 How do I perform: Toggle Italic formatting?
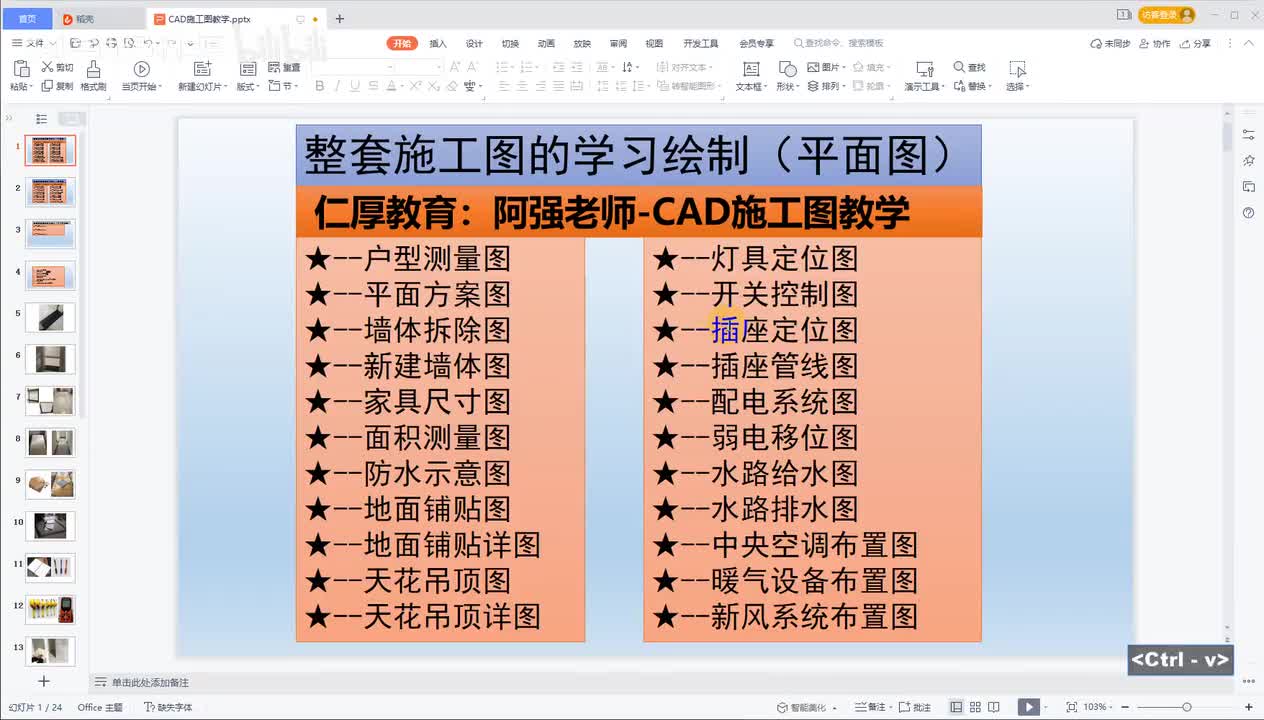[x=336, y=86]
